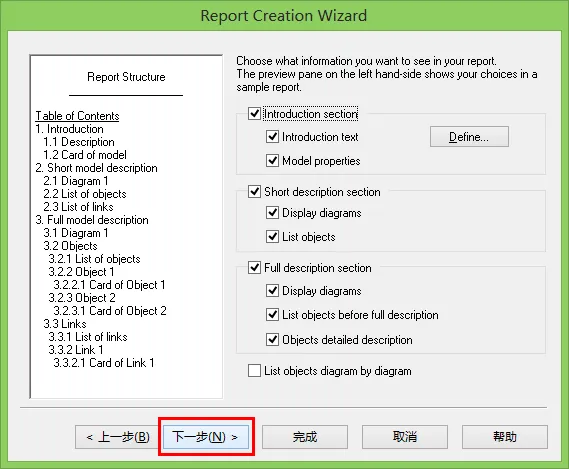The width and height of the screenshot is (569, 469).
Task: Toggle List objects before full description
Action: point(272,315)
